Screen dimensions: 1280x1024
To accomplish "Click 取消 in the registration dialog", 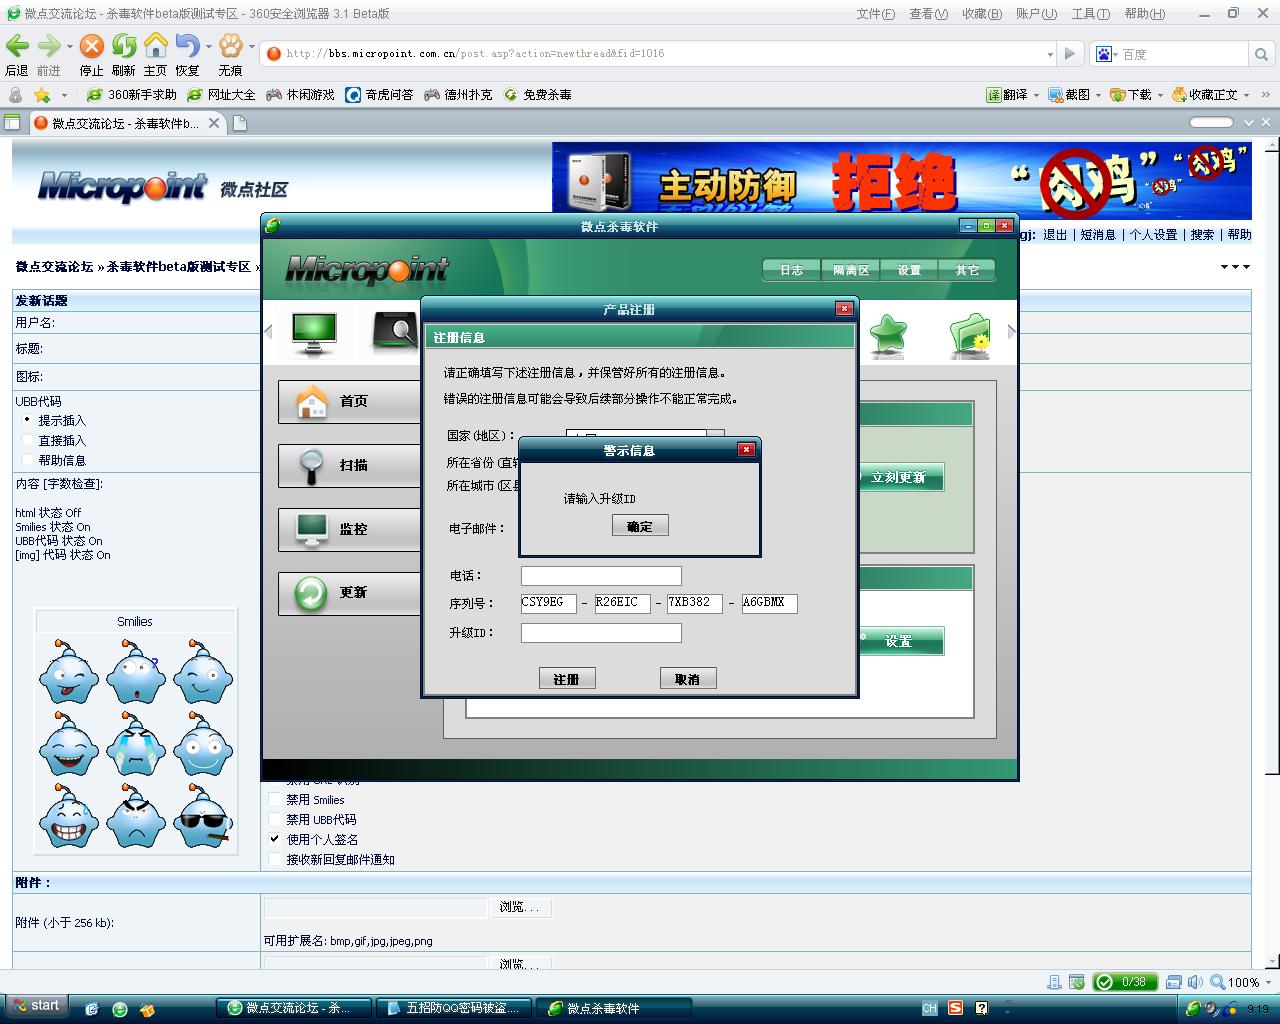I will pos(688,679).
